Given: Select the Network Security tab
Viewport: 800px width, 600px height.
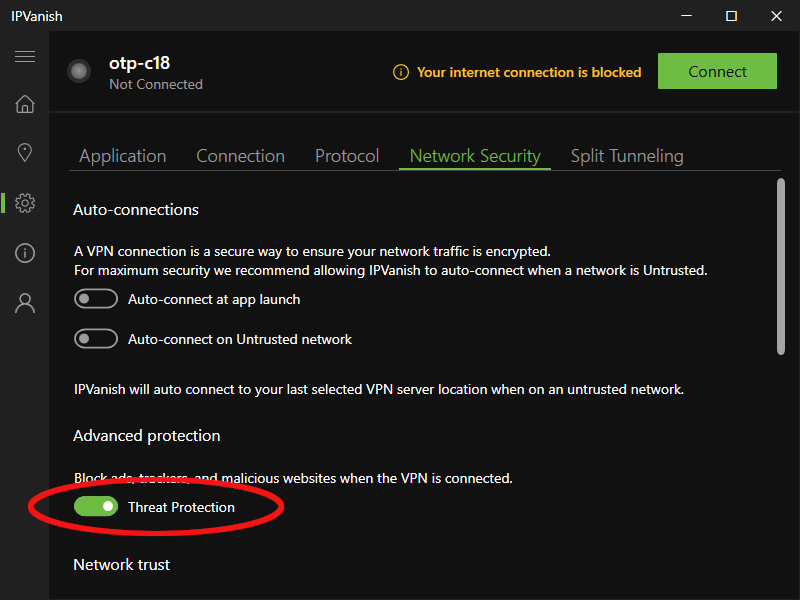Looking at the screenshot, I should pyautogui.click(x=475, y=156).
